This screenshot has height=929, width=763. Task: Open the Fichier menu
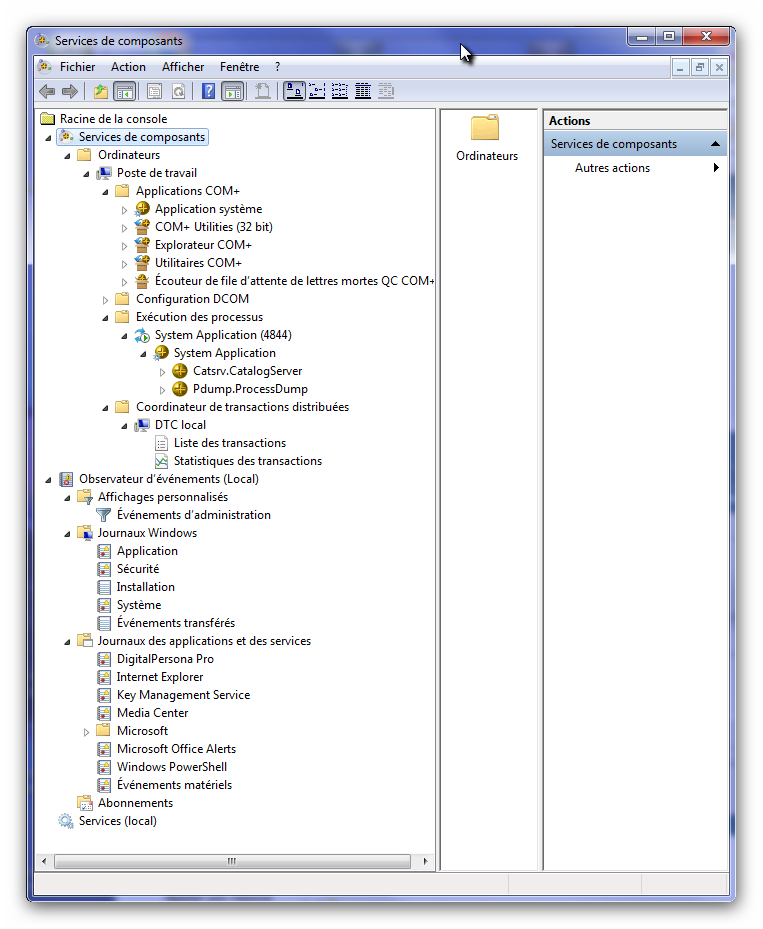pyautogui.click(x=77, y=67)
